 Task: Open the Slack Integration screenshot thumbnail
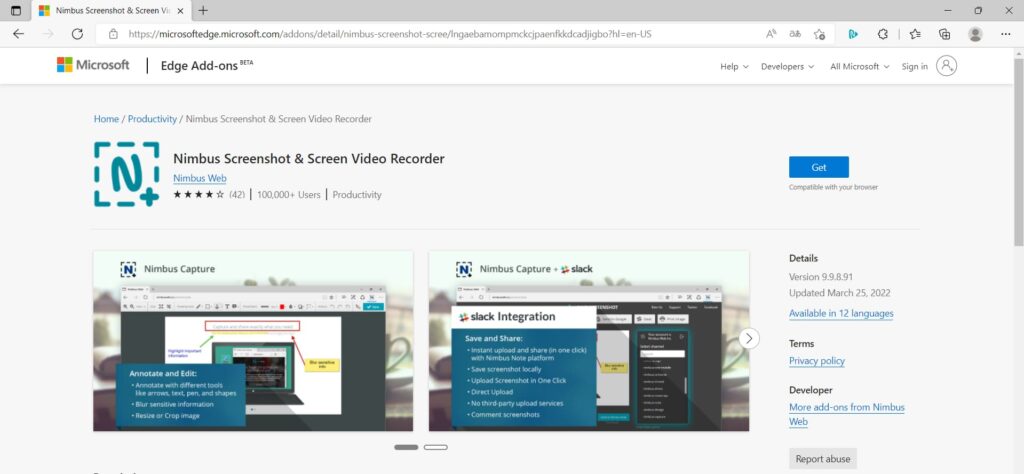point(589,341)
